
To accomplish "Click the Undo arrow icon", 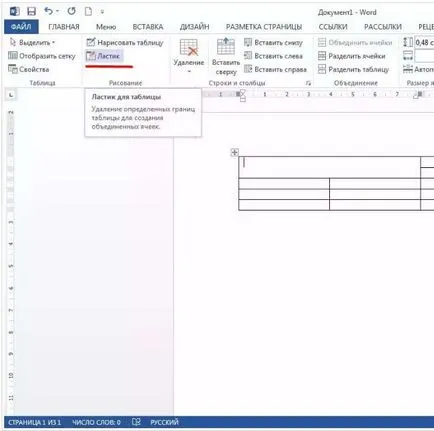I will pyautogui.click(x=49, y=12).
